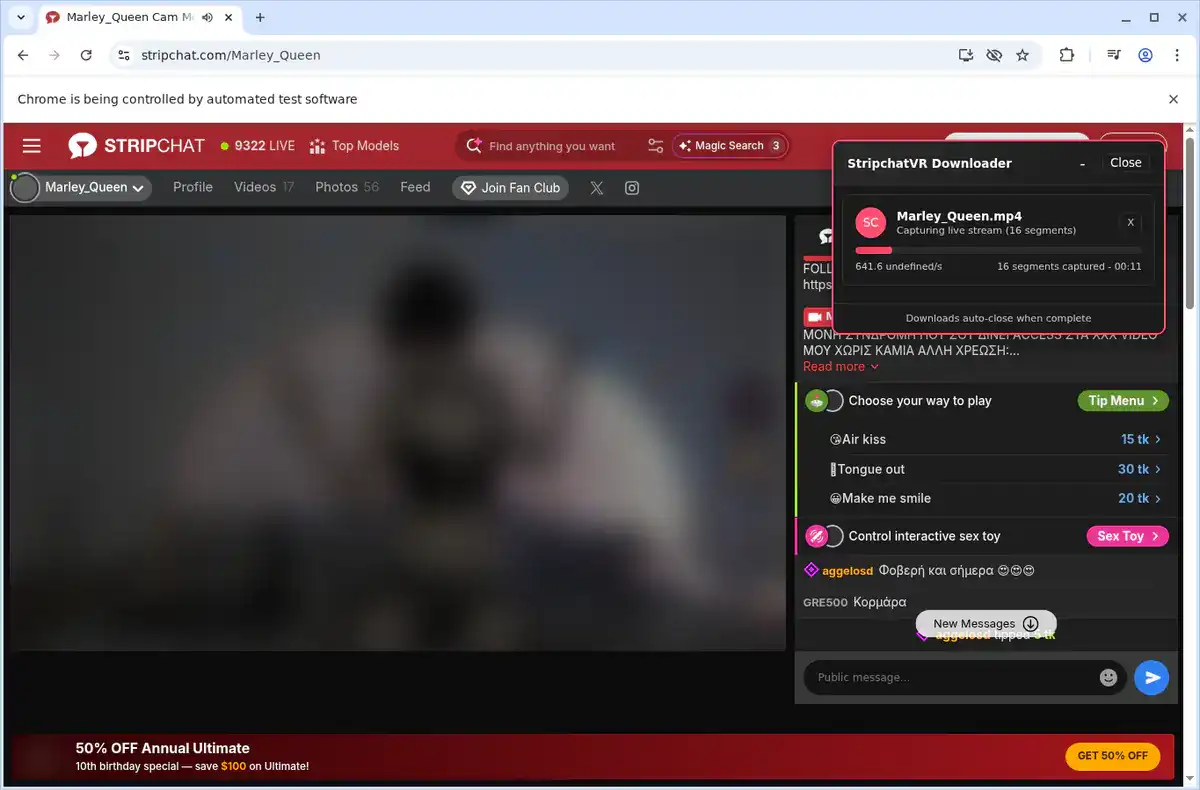The image size is (1200, 790).
Task: Open Sex Toy control
Action: click(x=1127, y=536)
